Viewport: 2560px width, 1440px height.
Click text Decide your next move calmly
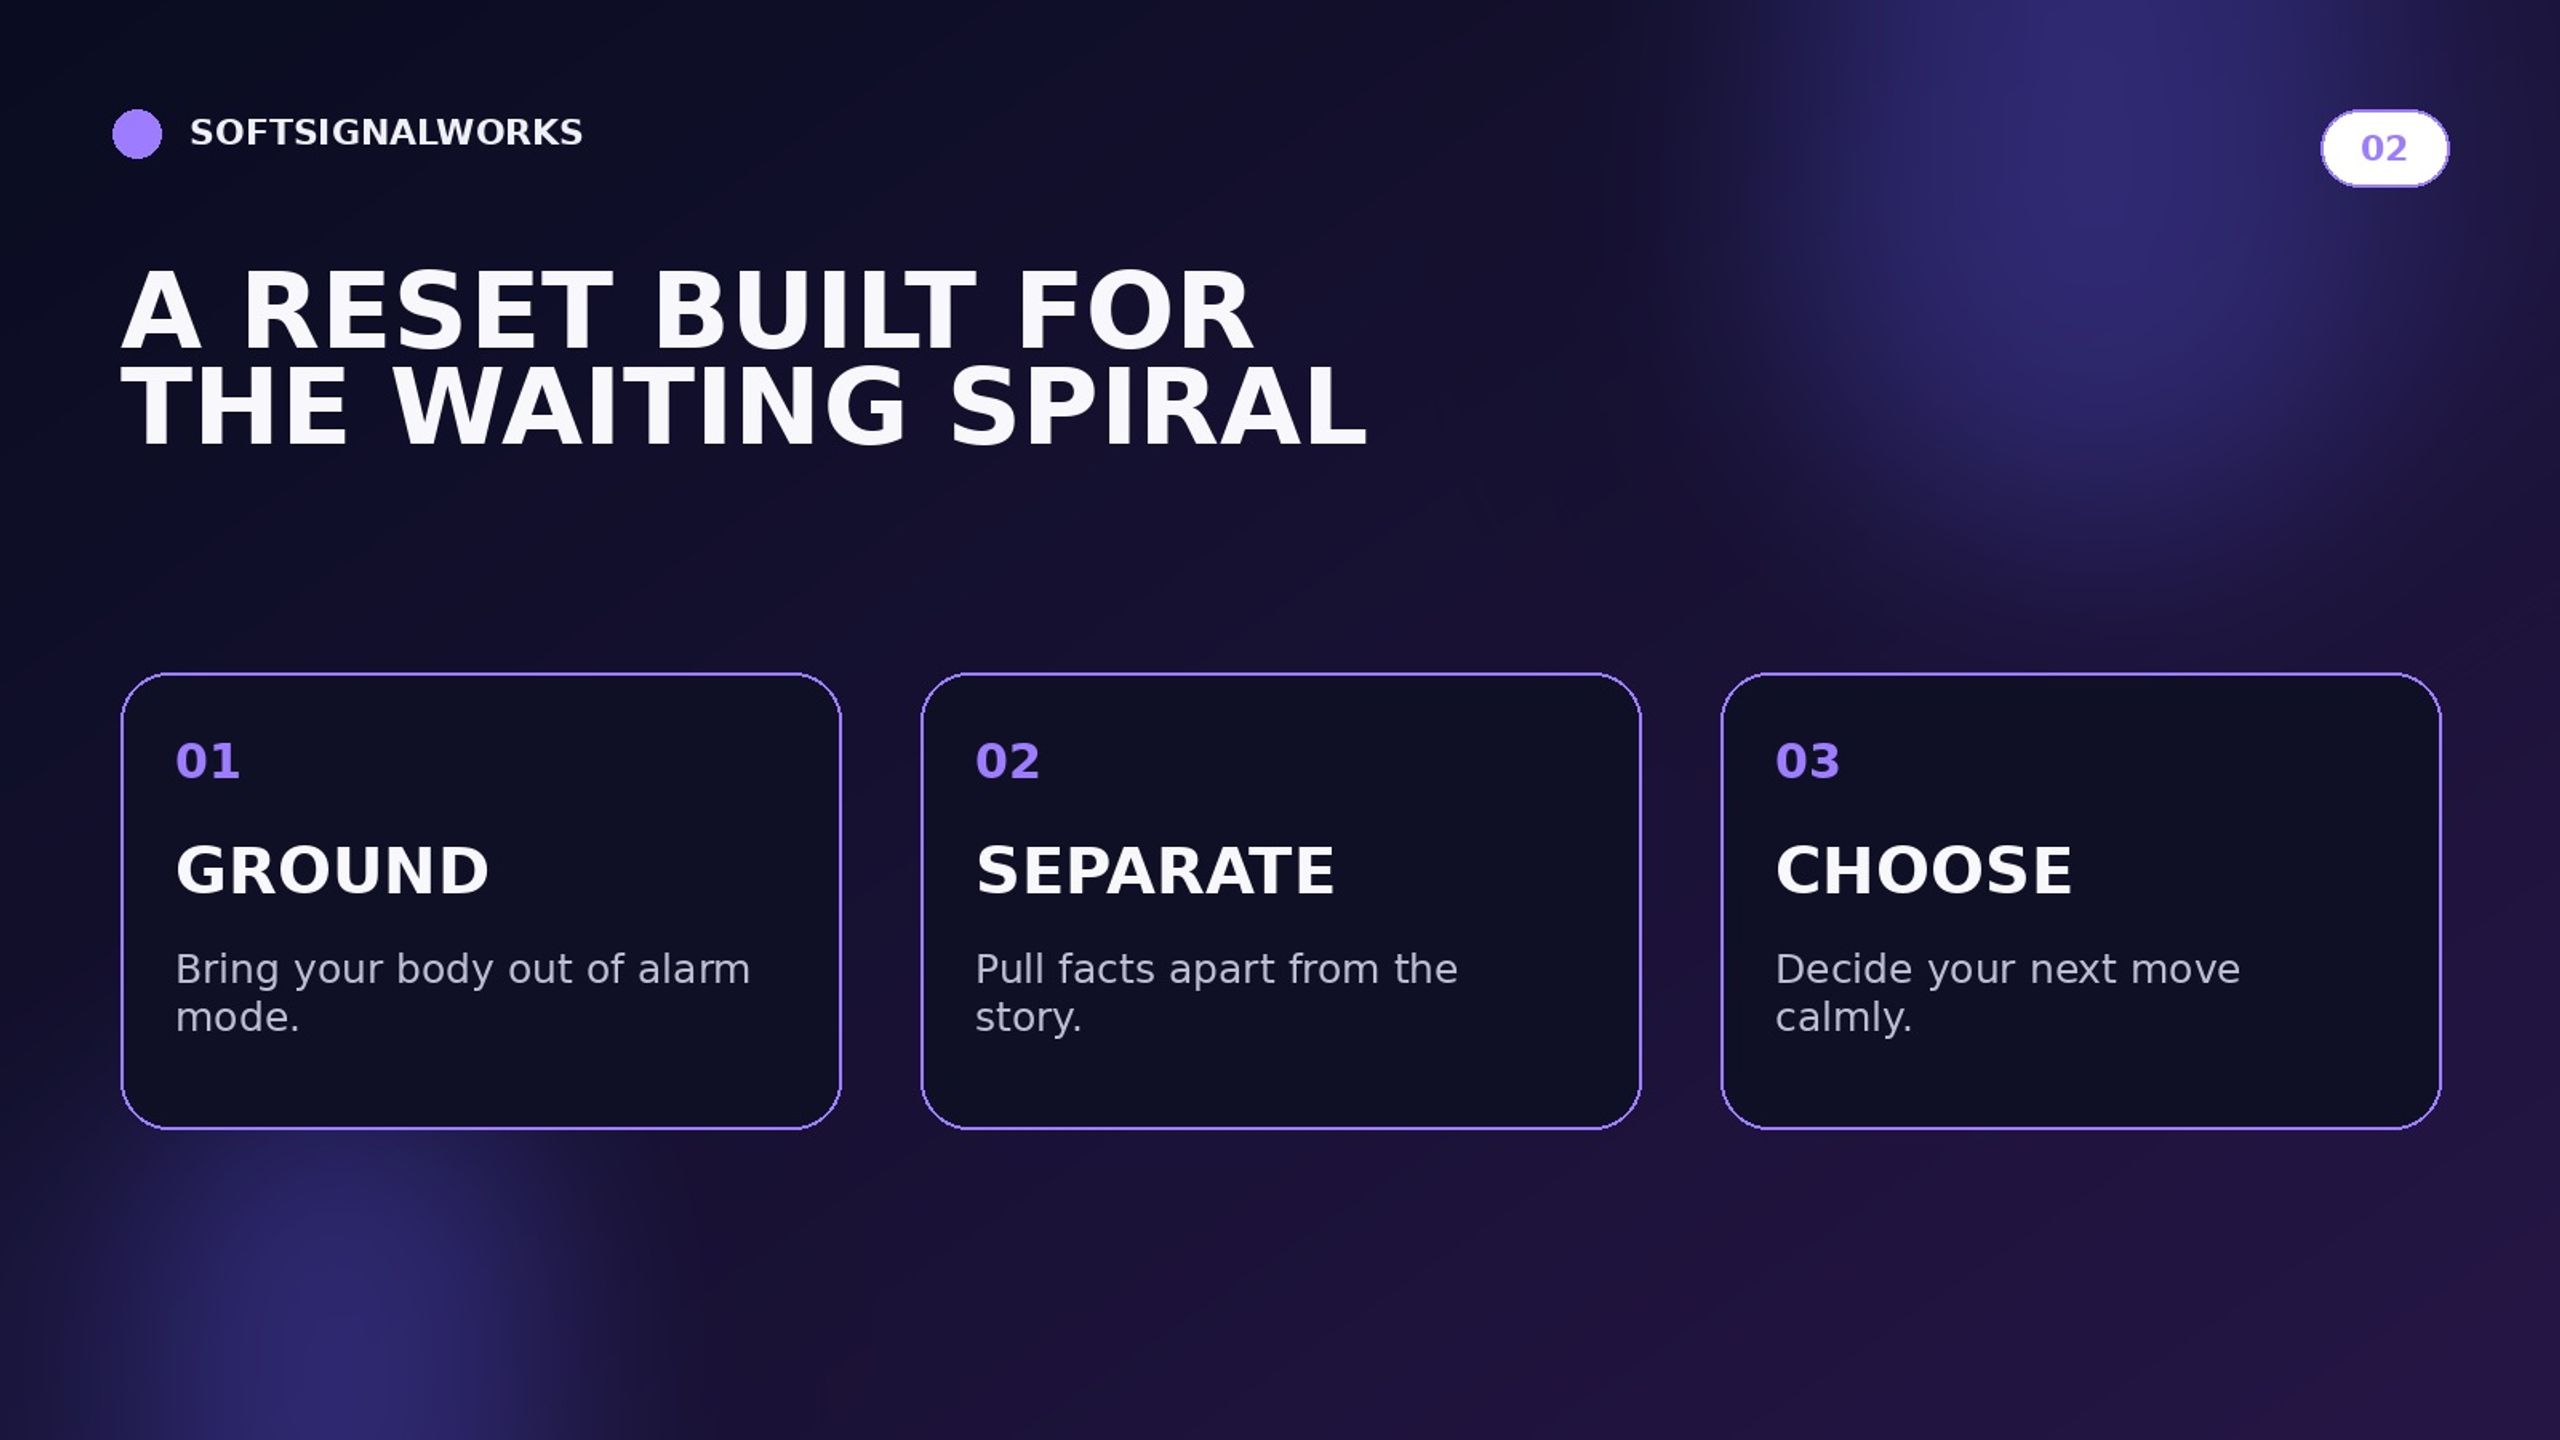coord(2007,992)
